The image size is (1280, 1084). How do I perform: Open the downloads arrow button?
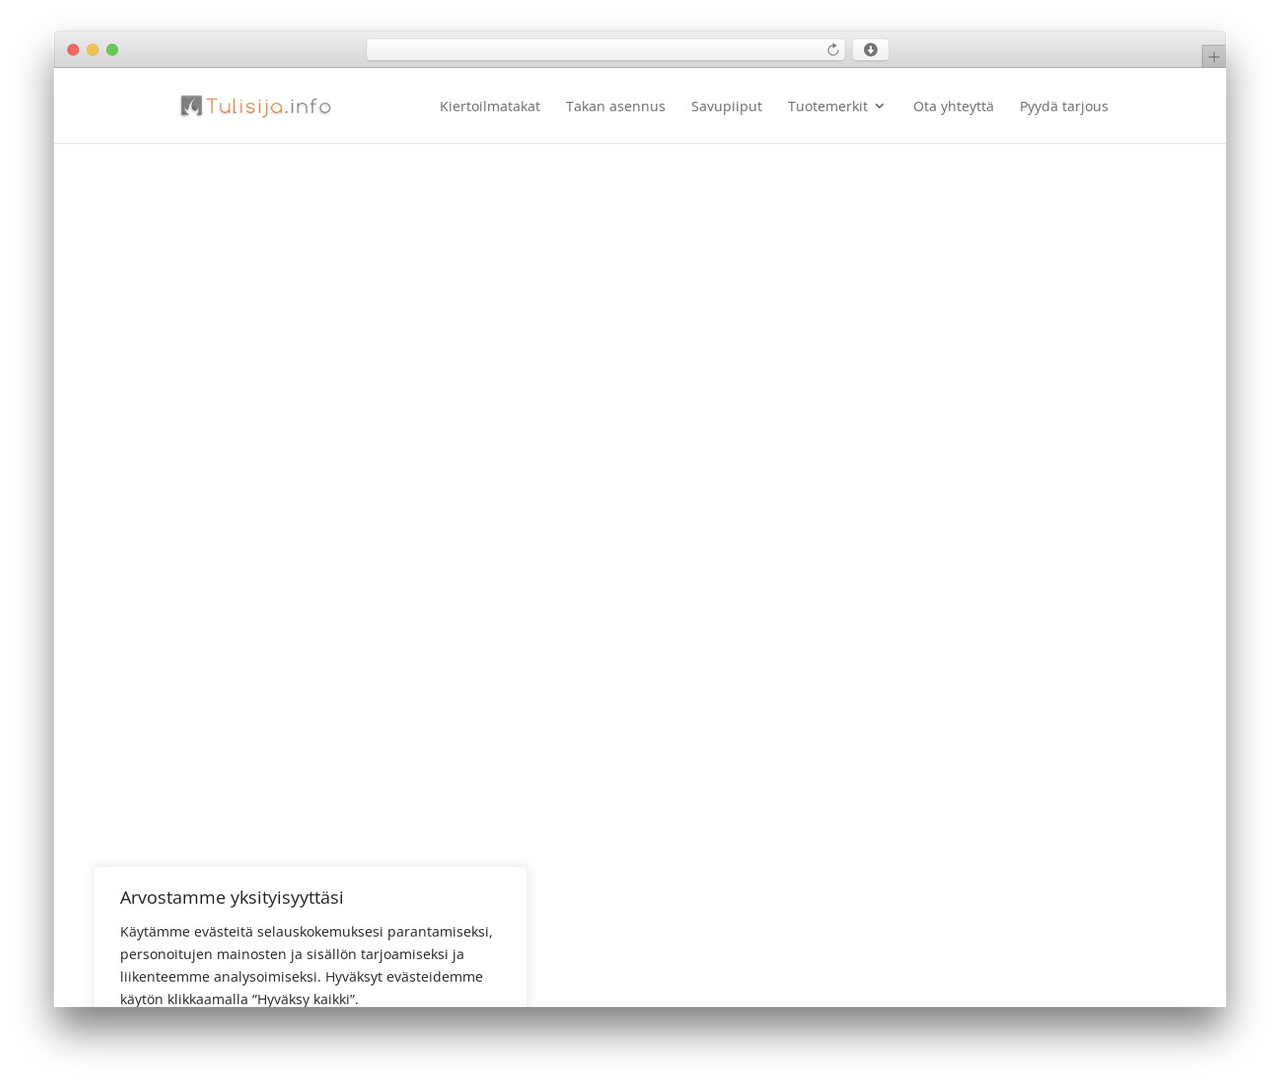[x=870, y=50]
